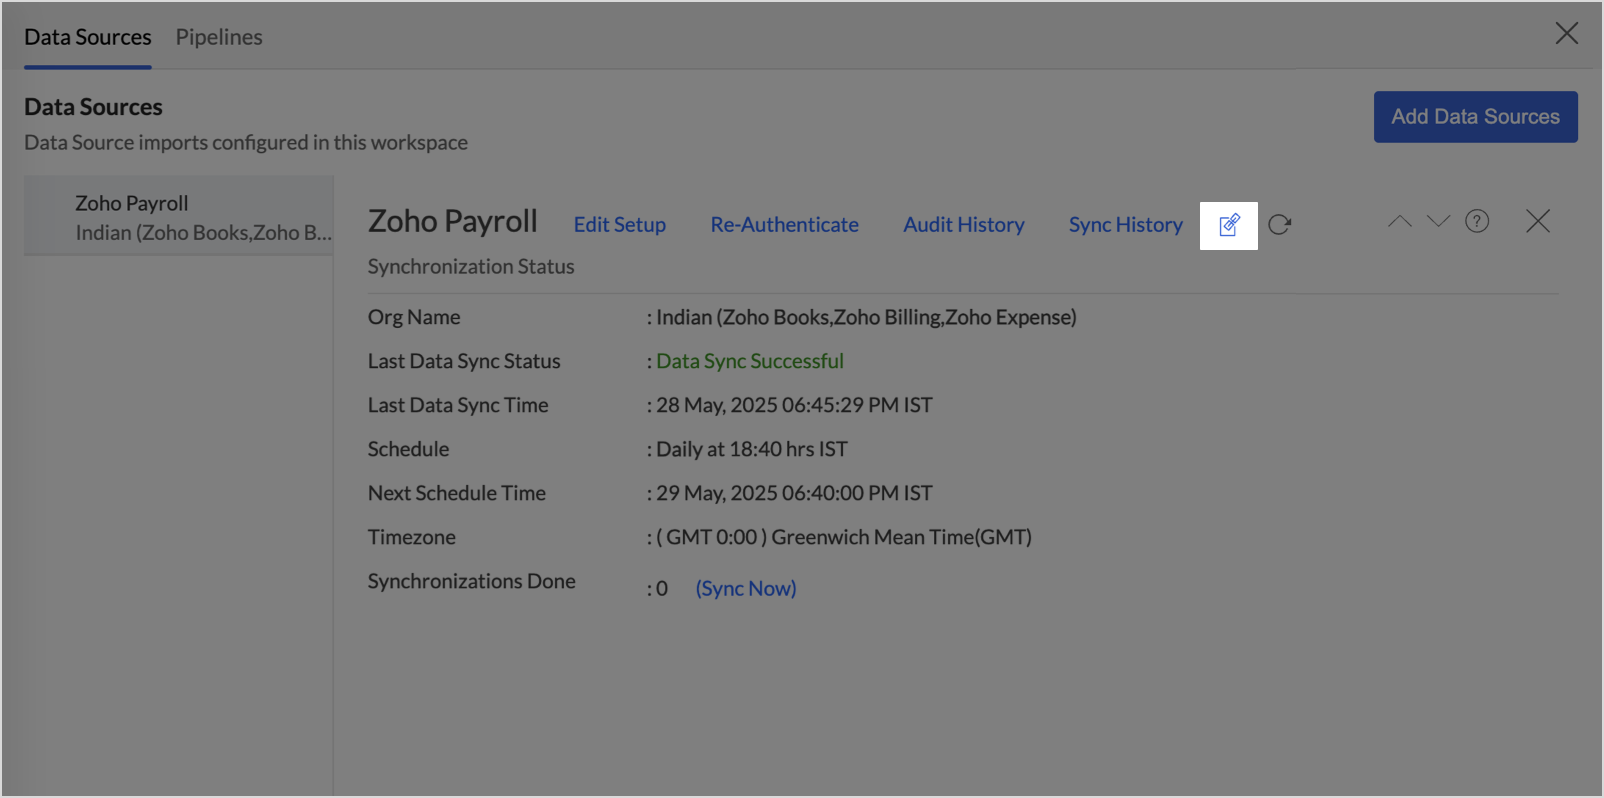1604x798 pixels.
Task: Open Sync History
Action: [1125, 225]
